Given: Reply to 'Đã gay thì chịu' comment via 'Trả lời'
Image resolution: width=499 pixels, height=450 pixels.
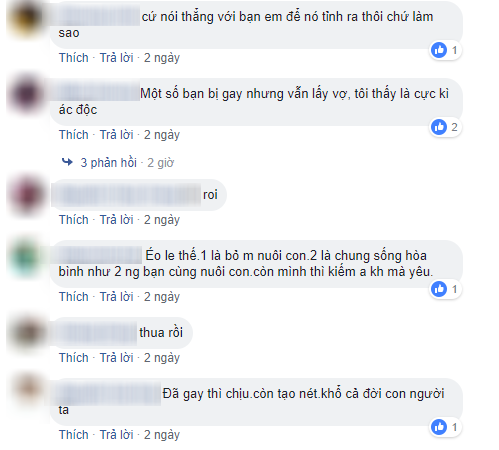Looking at the screenshot, I should [x=117, y=435].
